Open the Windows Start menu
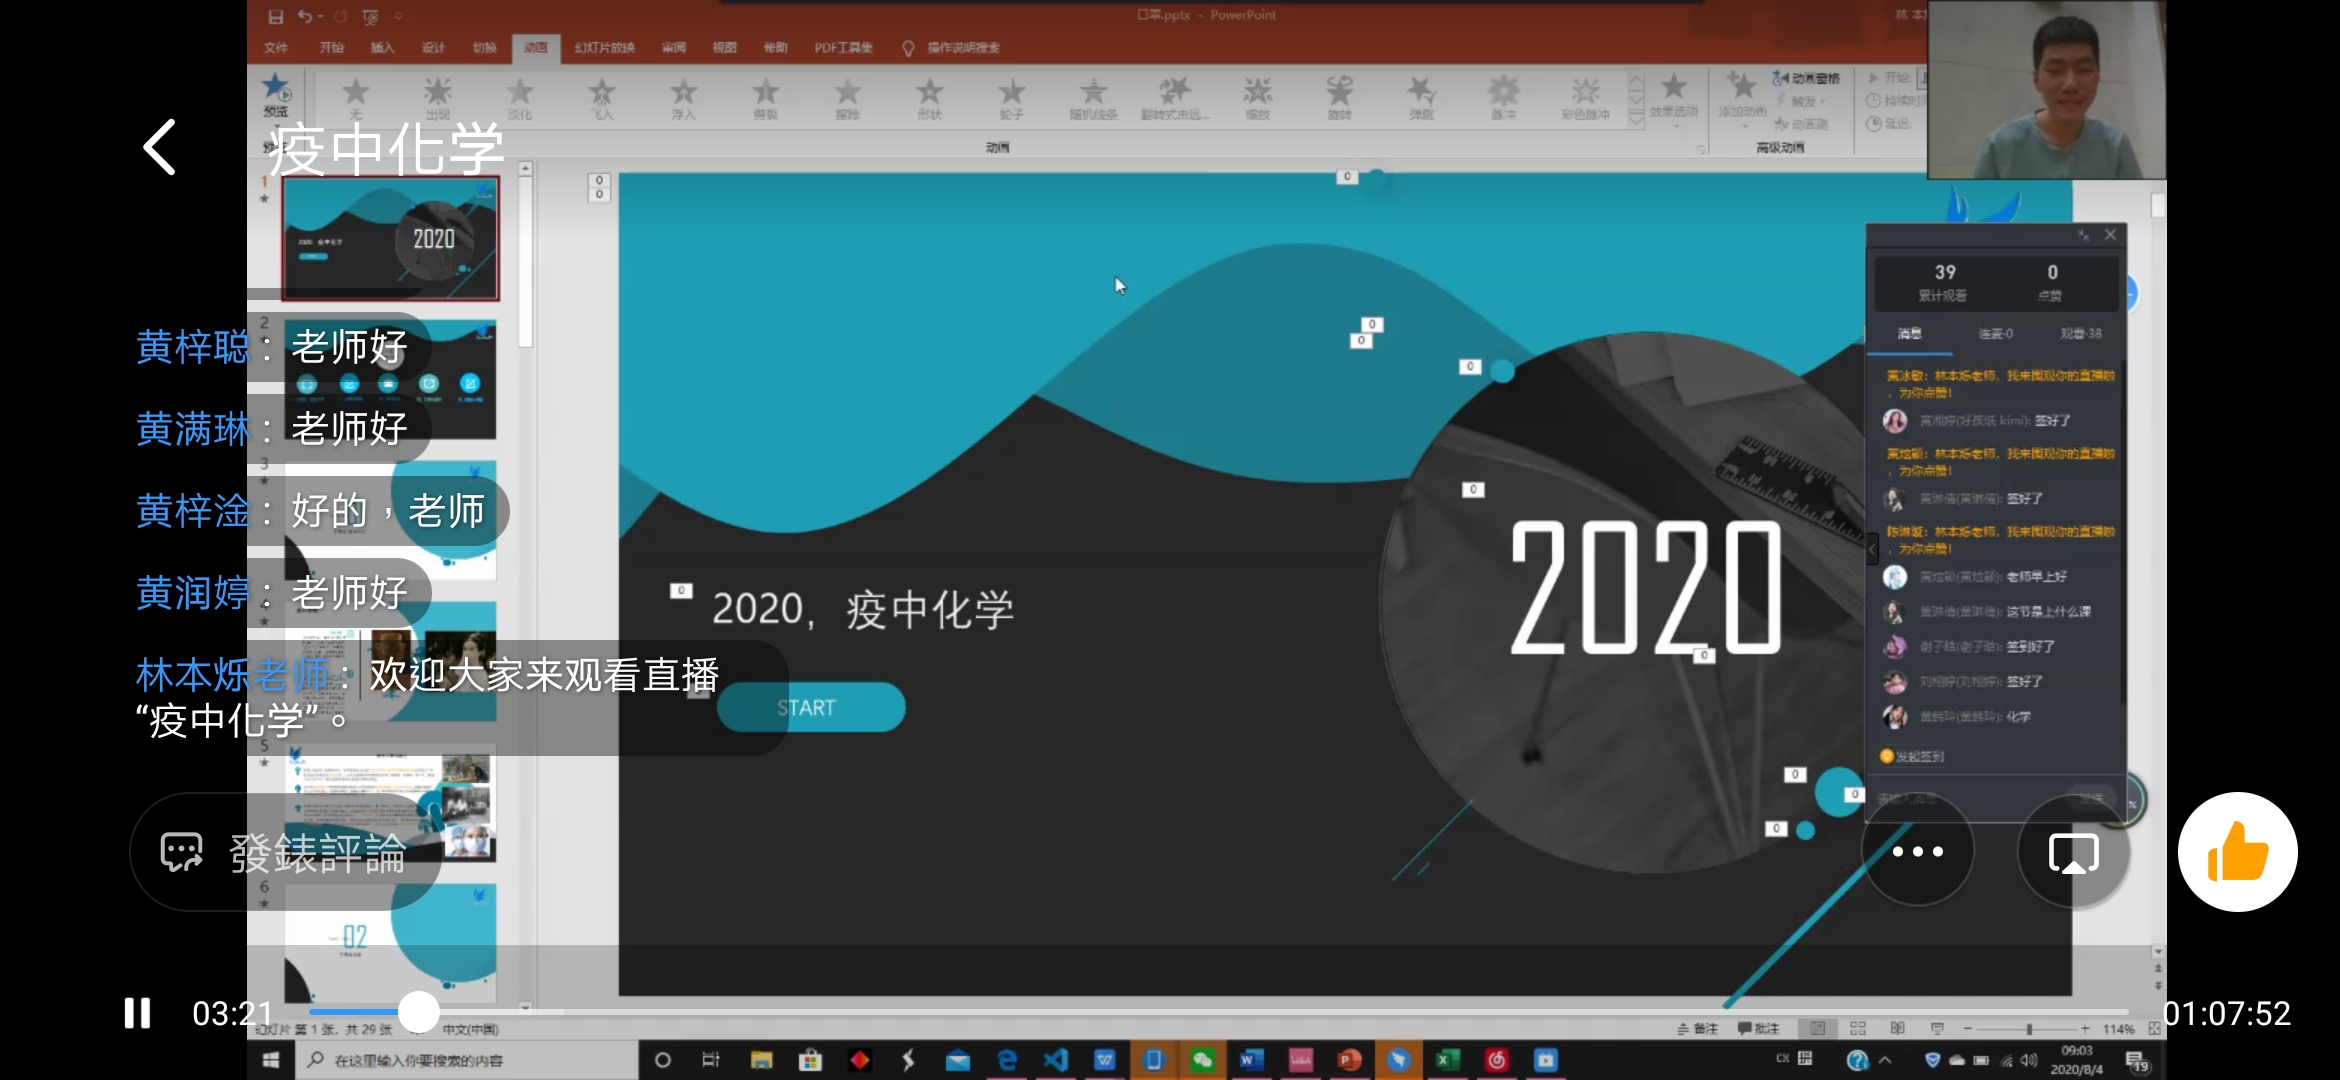The image size is (2340, 1080). click(271, 1060)
